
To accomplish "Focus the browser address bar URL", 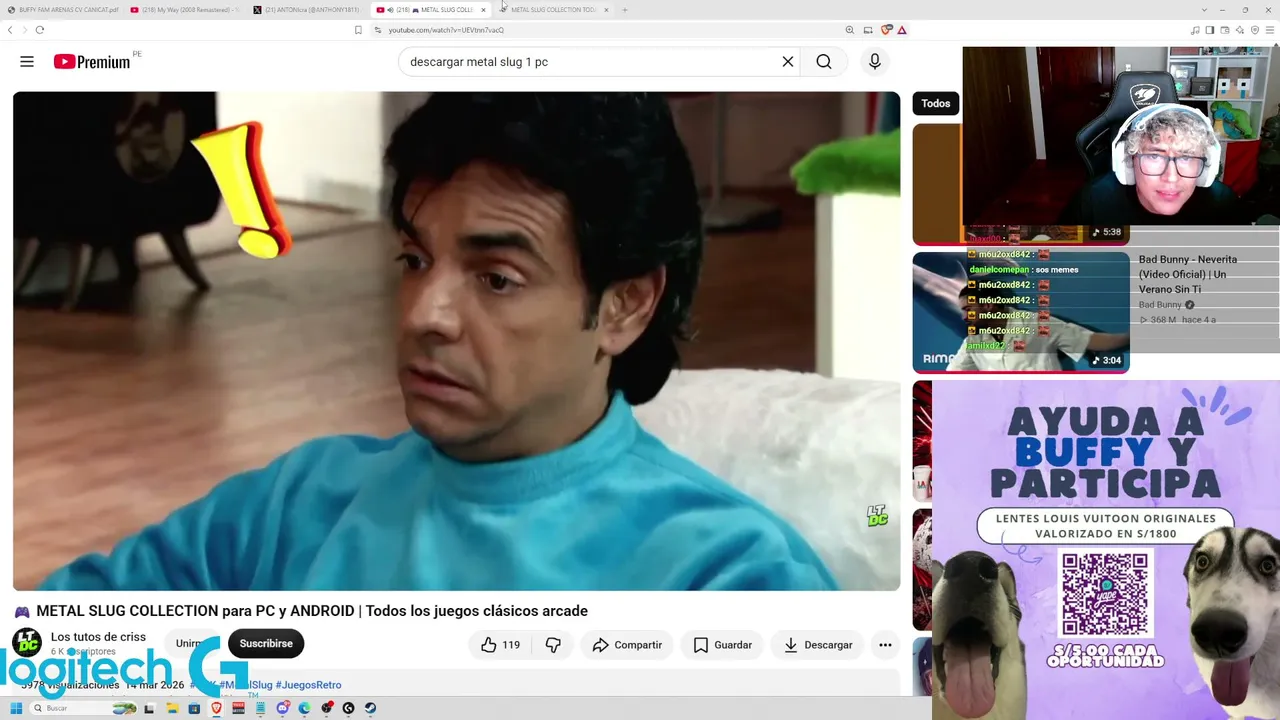I will 446,30.
